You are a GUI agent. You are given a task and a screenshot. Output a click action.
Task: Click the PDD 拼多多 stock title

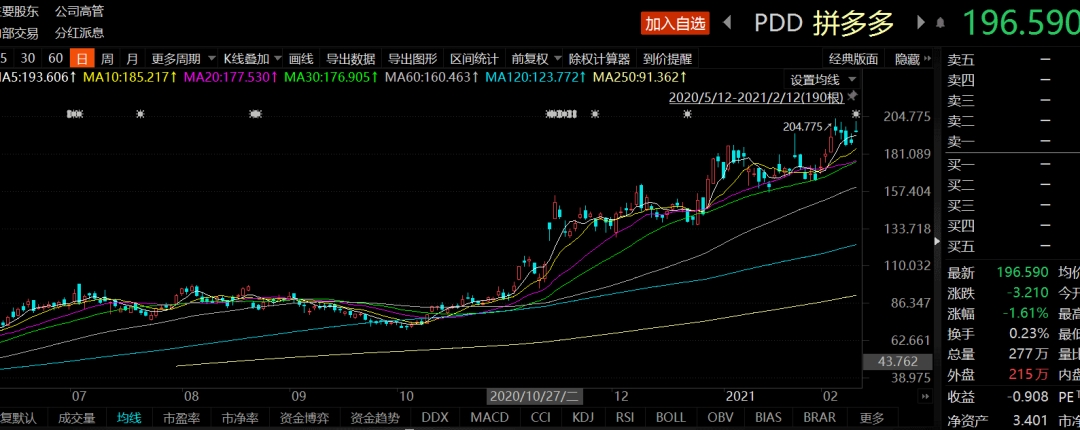click(824, 23)
